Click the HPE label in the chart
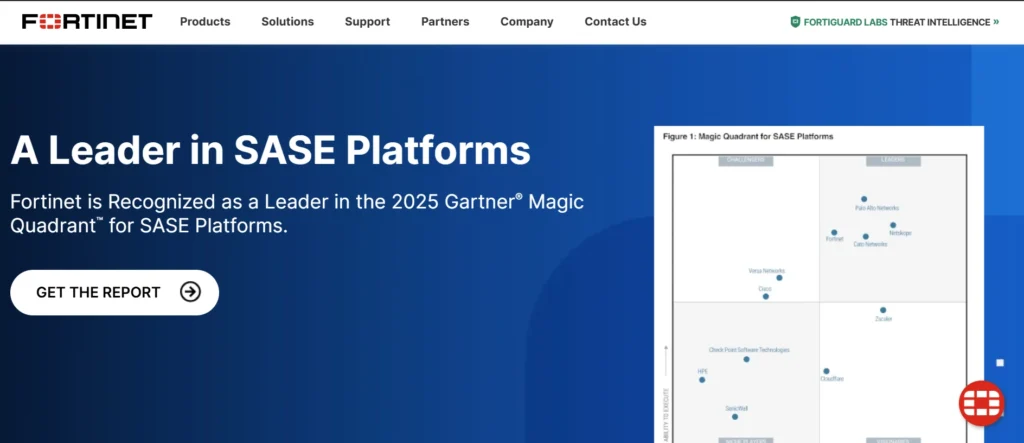Image resolution: width=1024 pixels, height=443 pixels. [x=703, y=371]
